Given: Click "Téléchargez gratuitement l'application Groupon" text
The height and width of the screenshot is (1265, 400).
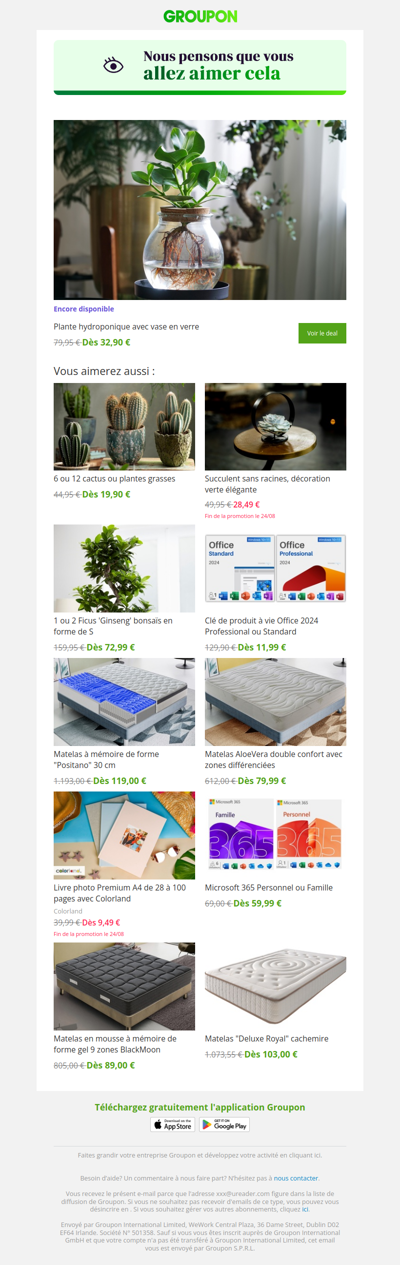Looking at the screenshot, I should tap(200, 1107).
